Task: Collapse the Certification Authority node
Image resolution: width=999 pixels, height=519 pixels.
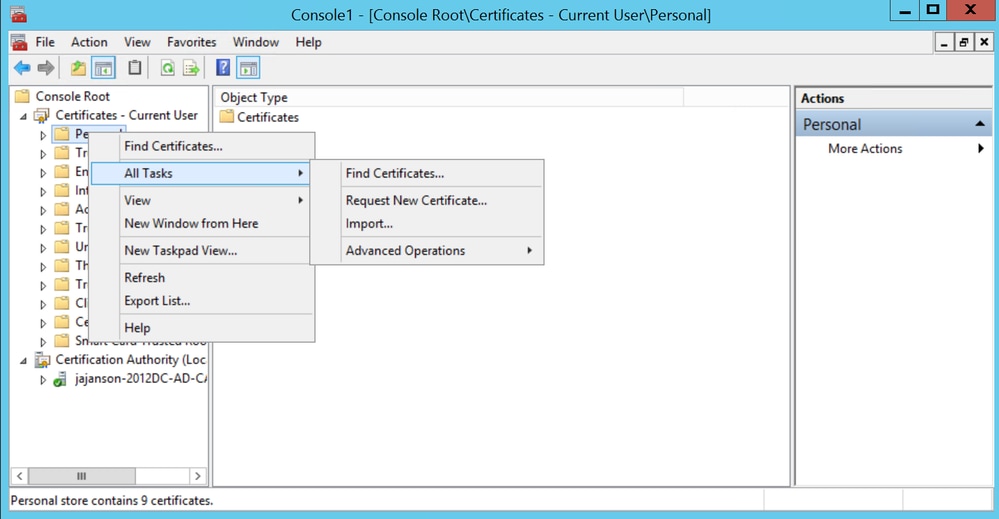Action: click(24, 360)
